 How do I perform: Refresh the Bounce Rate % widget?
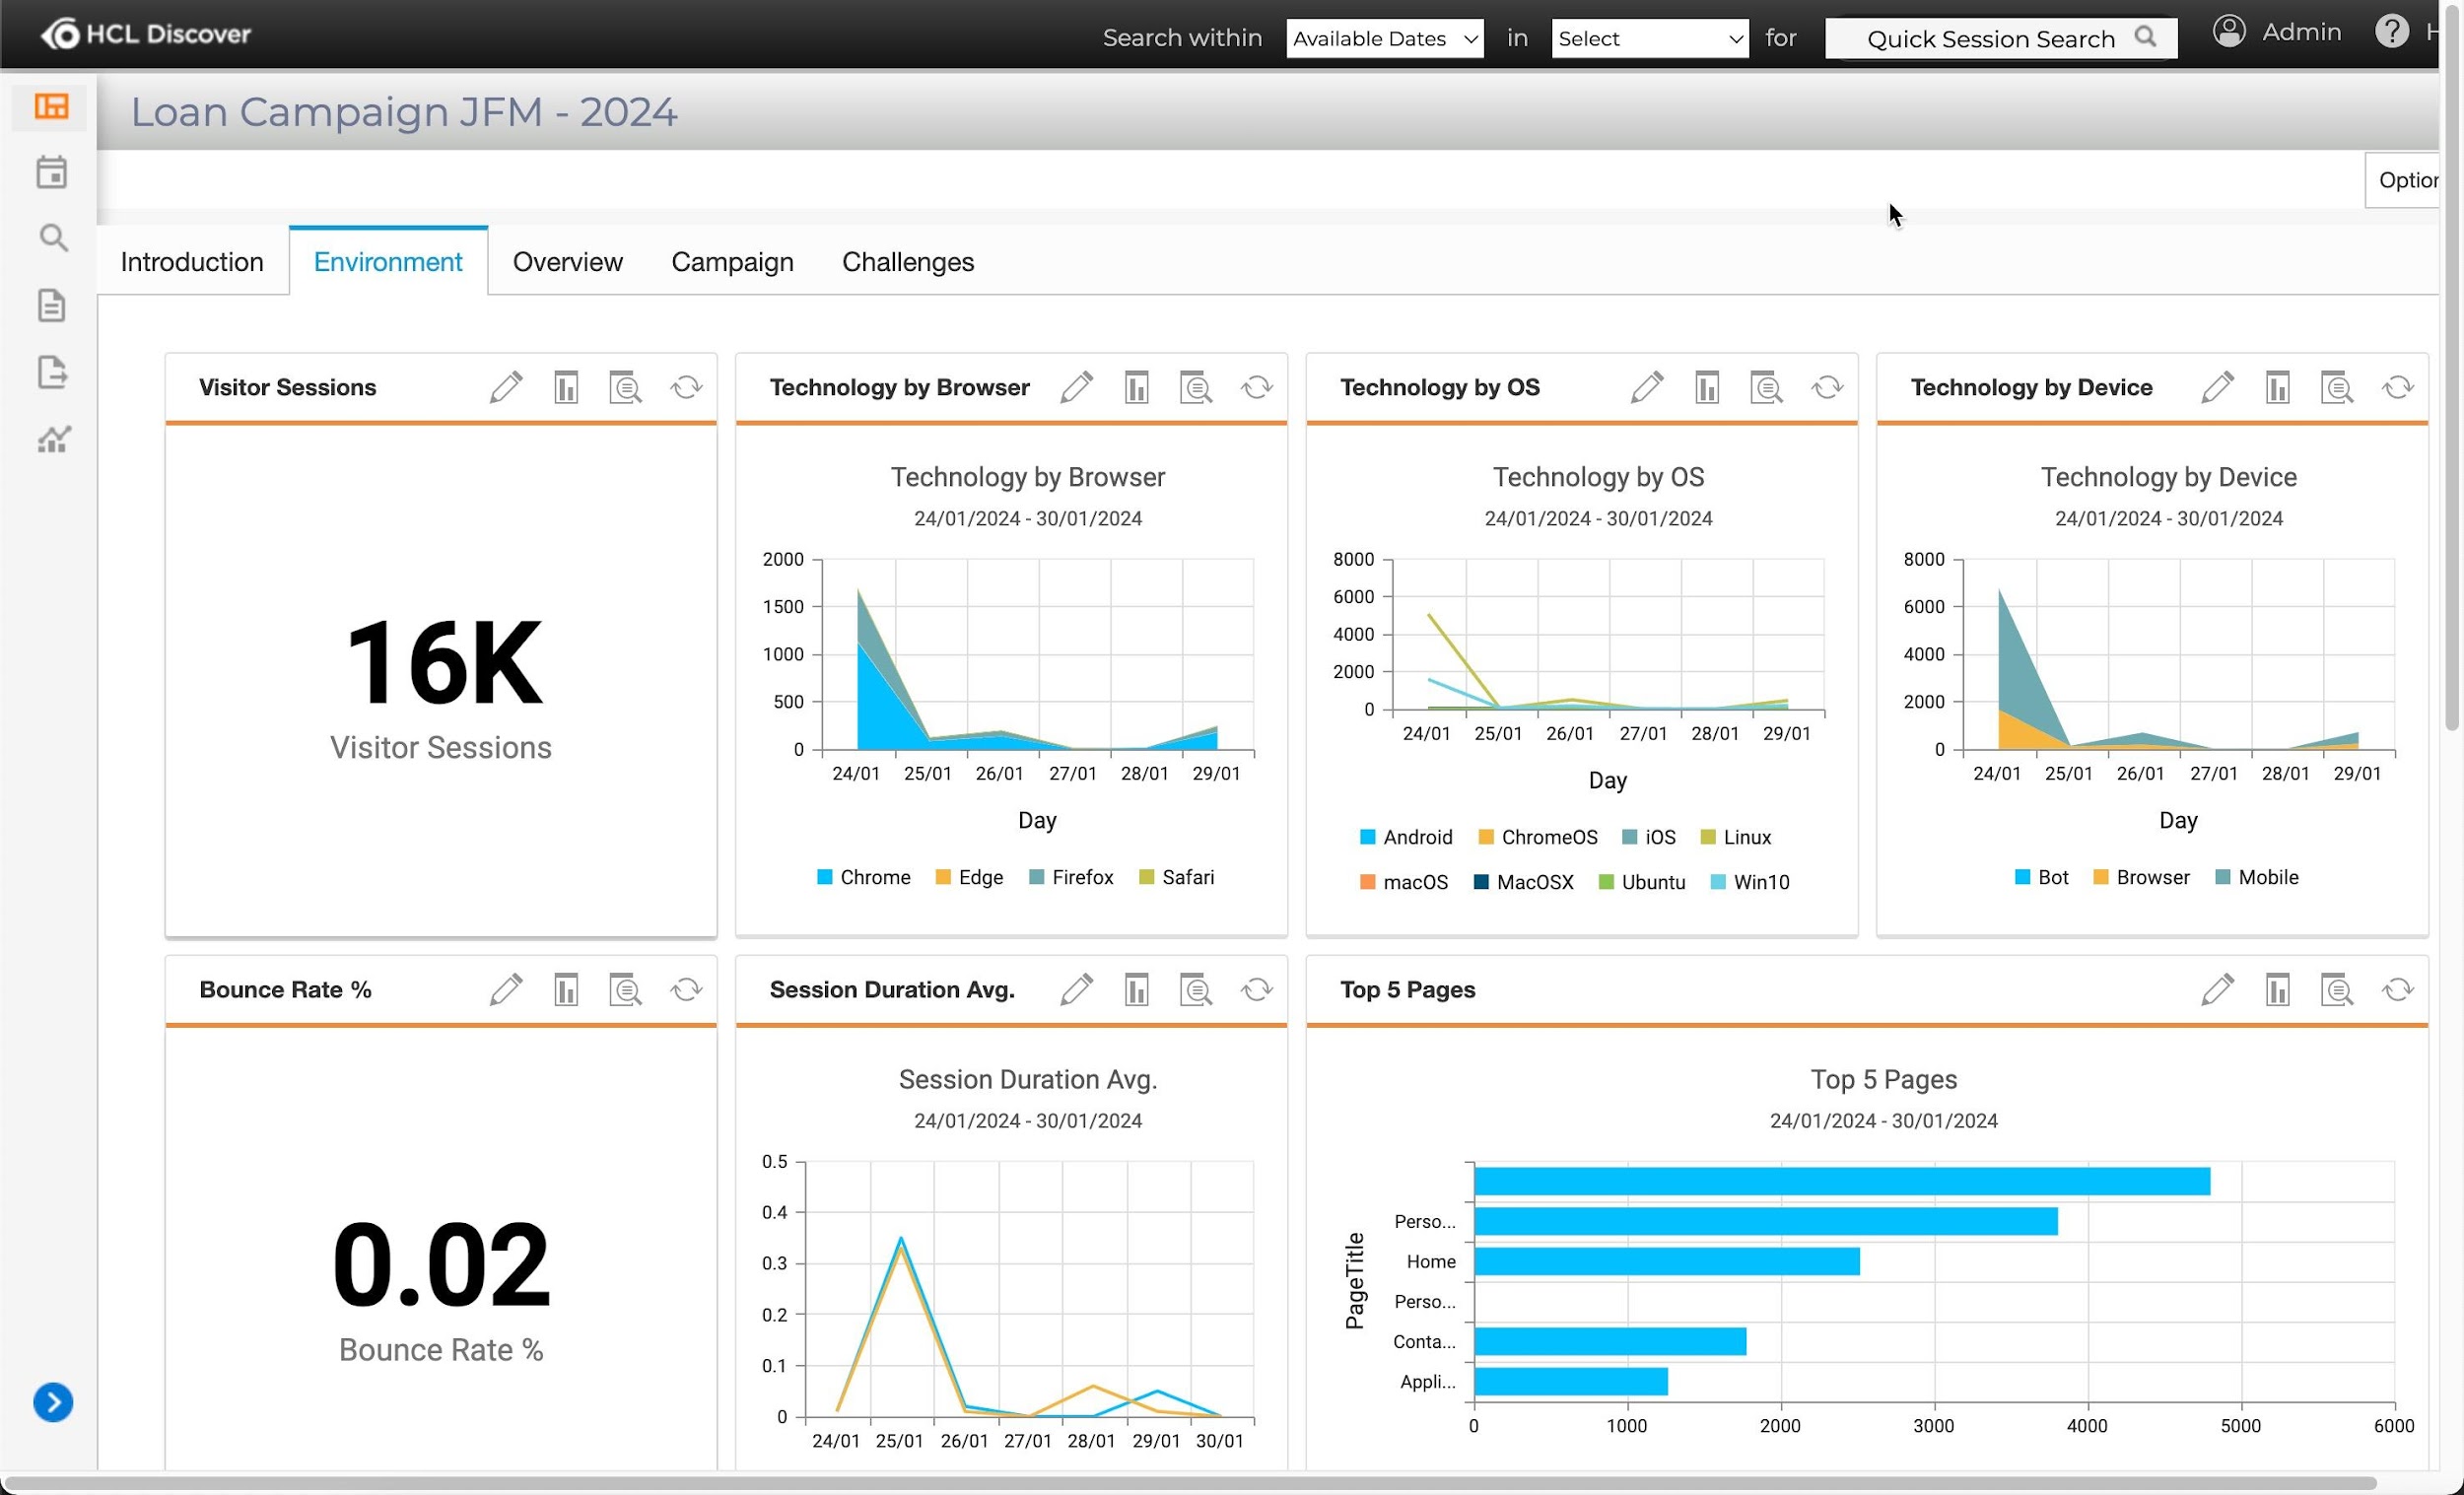686,990
